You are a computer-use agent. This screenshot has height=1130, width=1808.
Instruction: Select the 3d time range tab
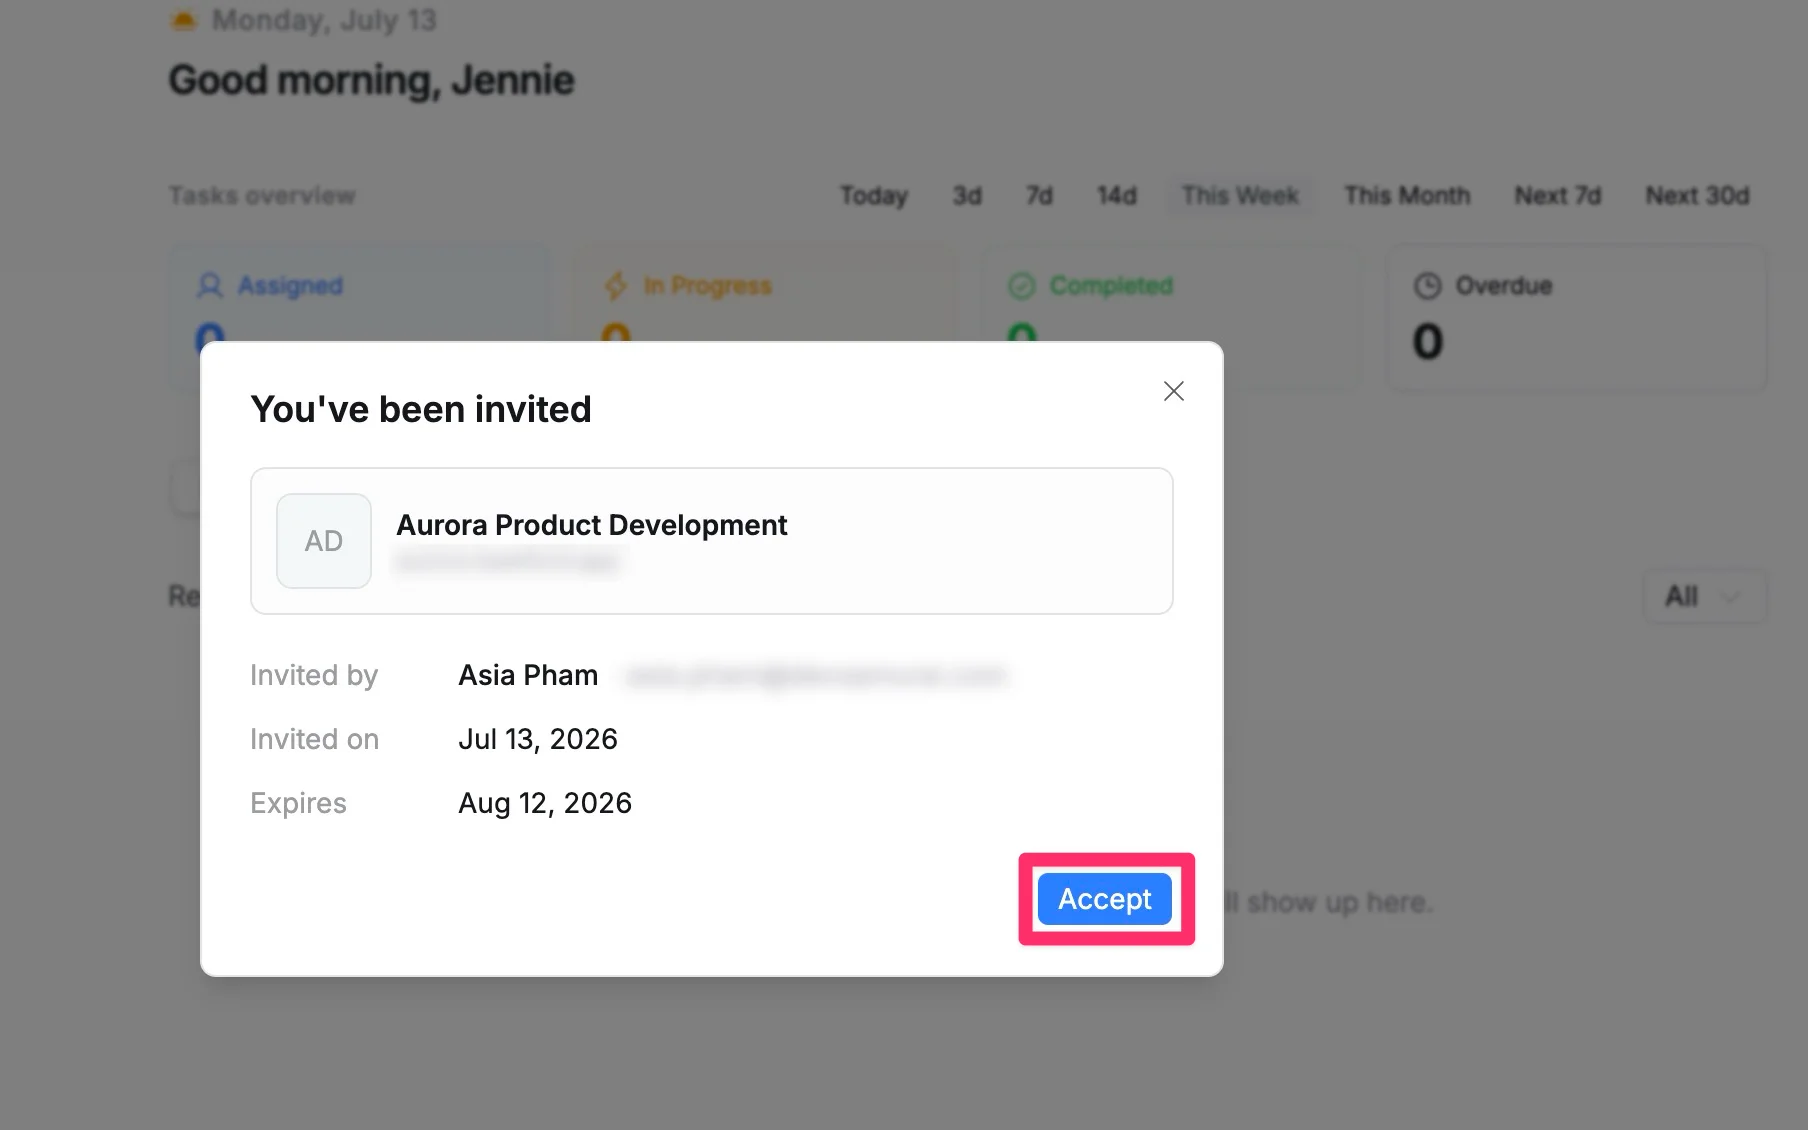[967, 195]
